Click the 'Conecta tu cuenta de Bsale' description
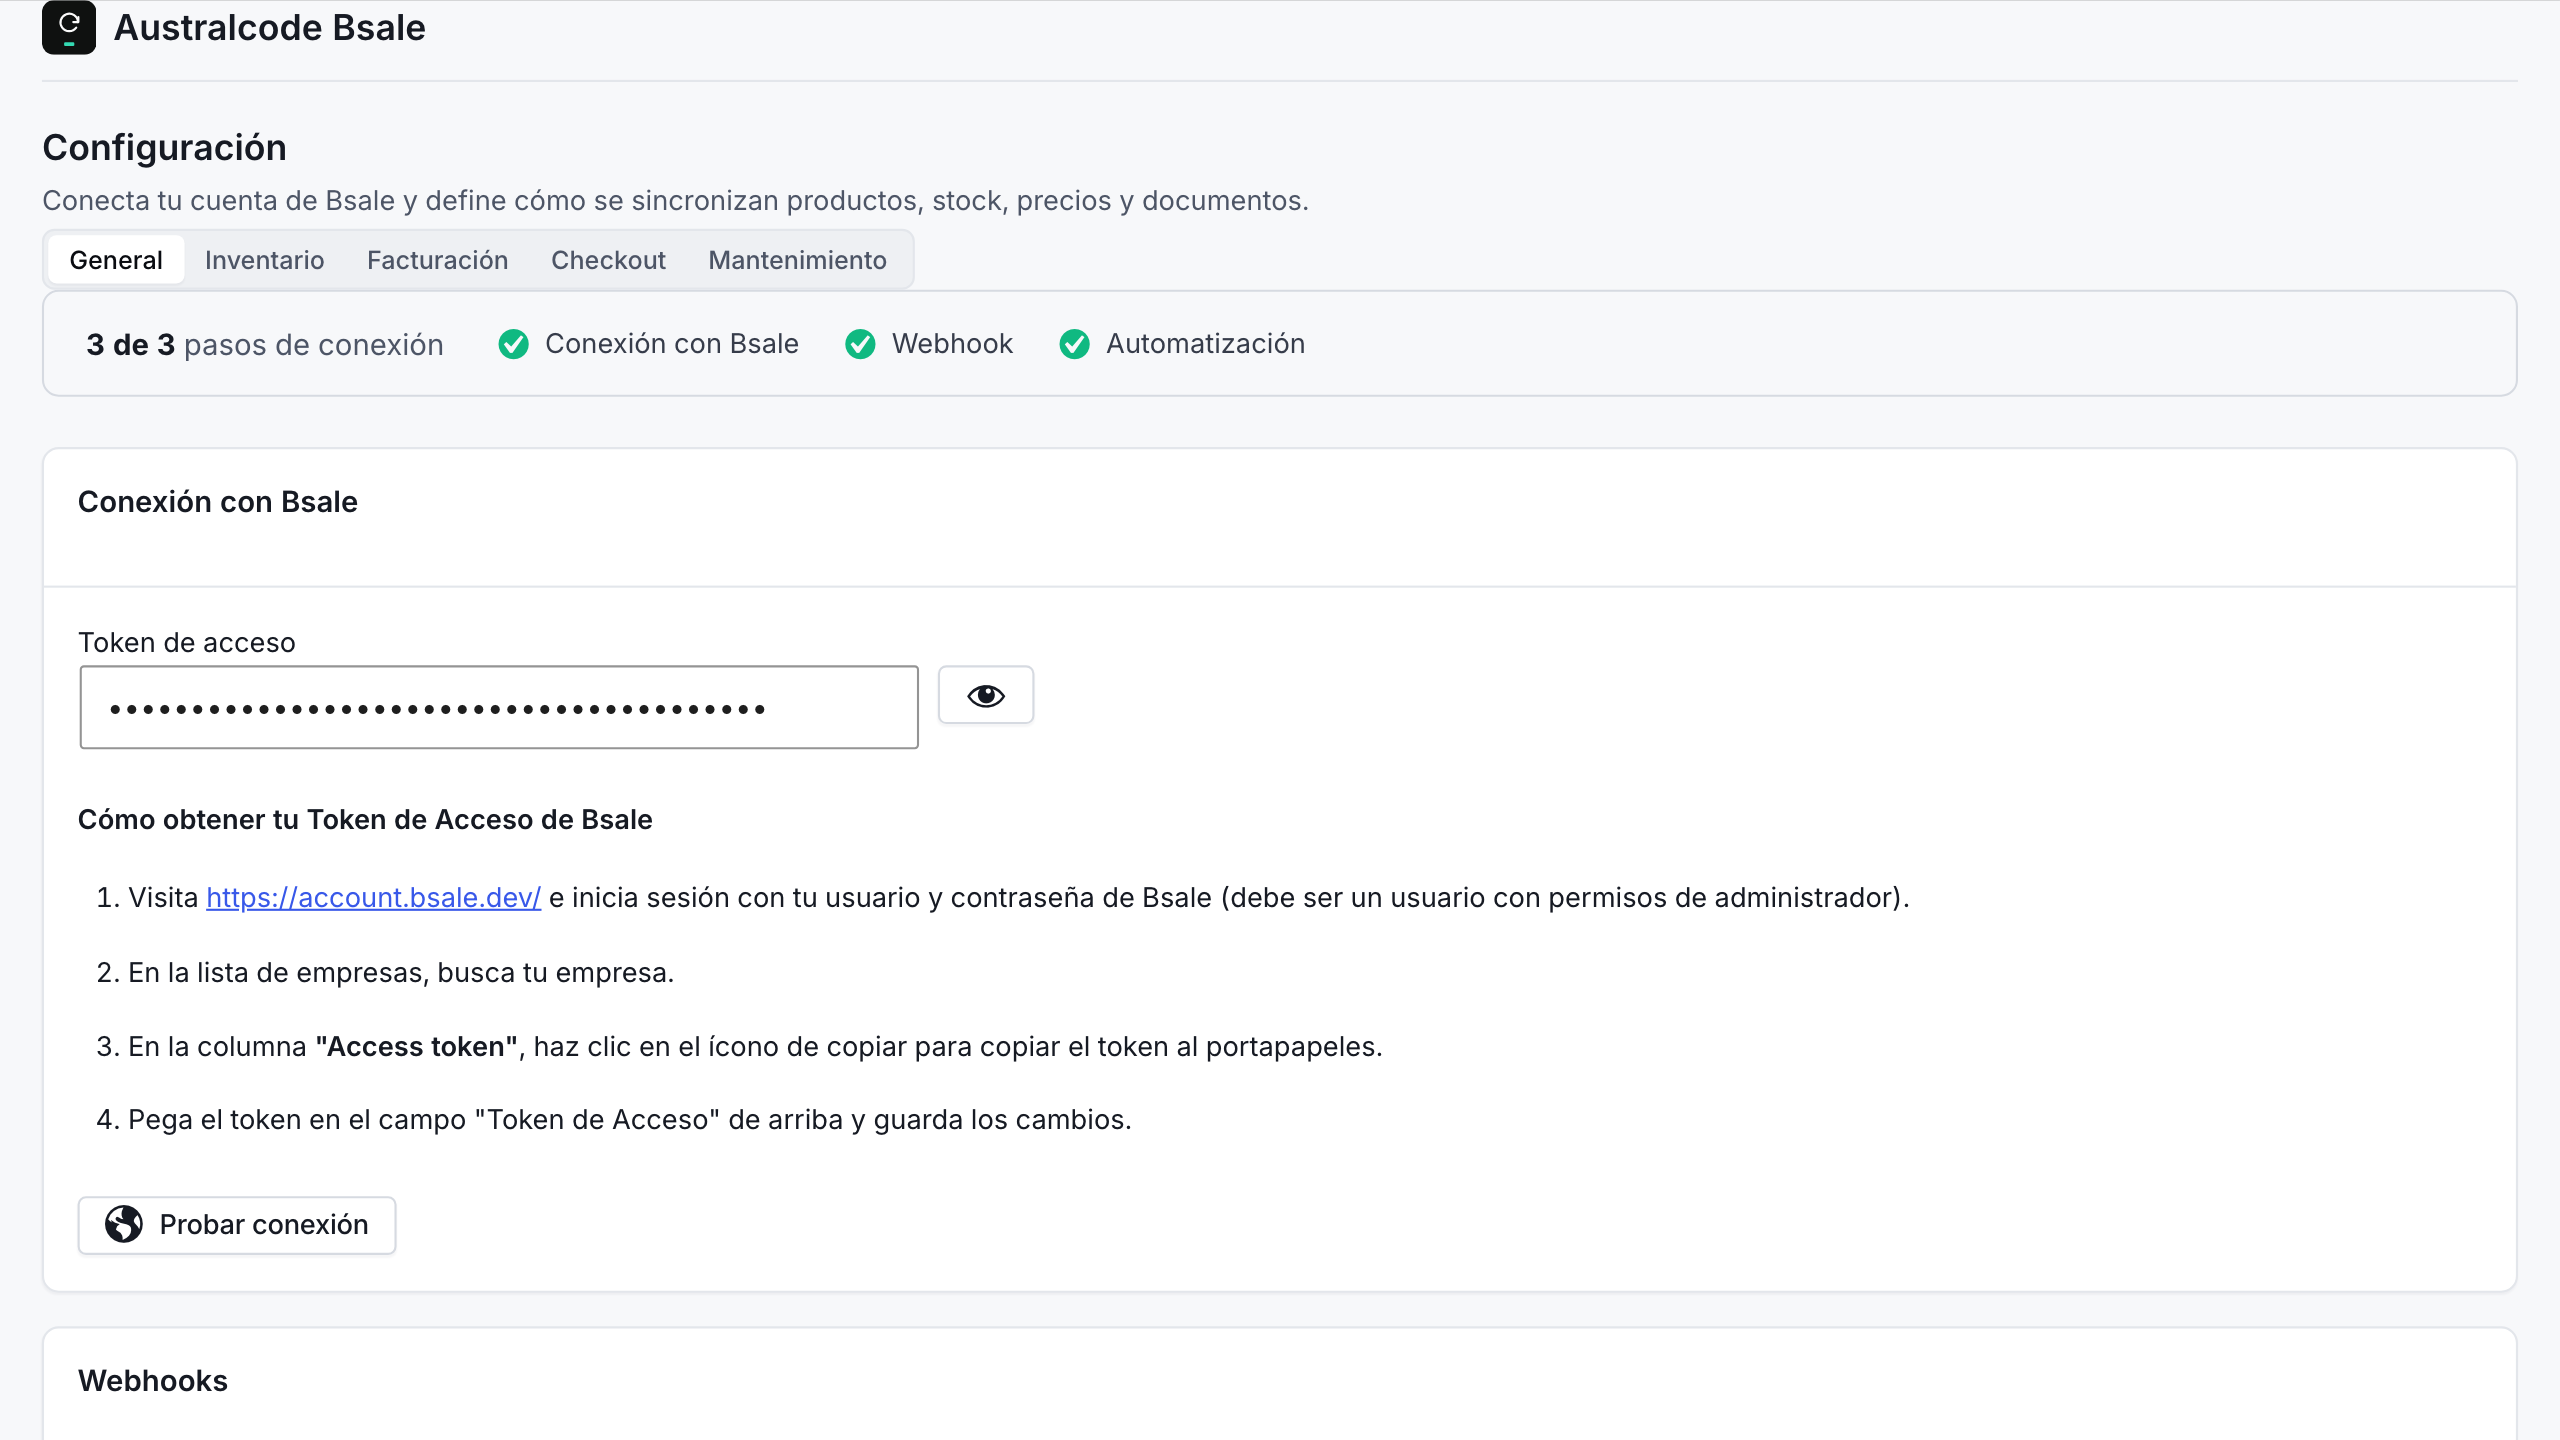Viewport: 2560px width, 1440px height. (x=675, y=201)
